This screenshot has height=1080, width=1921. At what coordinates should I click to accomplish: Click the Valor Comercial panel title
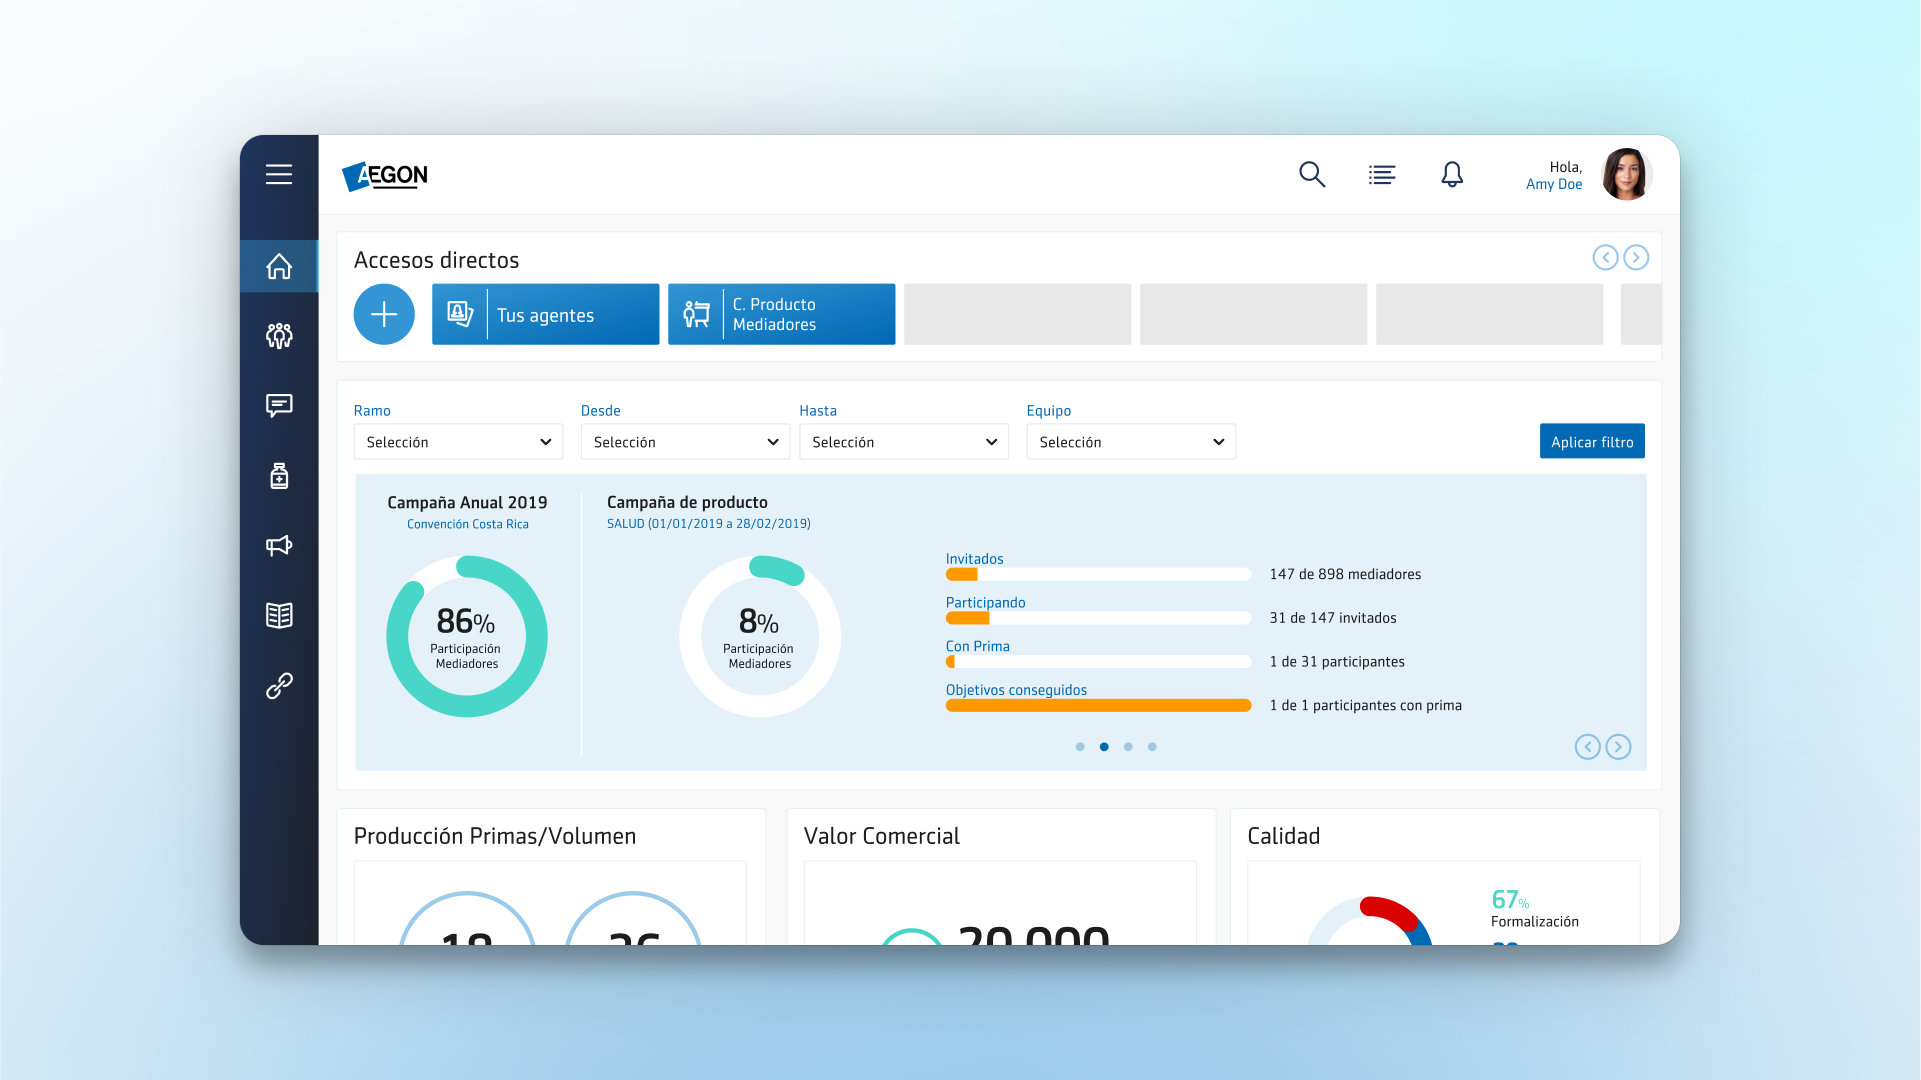click(882, 836)
